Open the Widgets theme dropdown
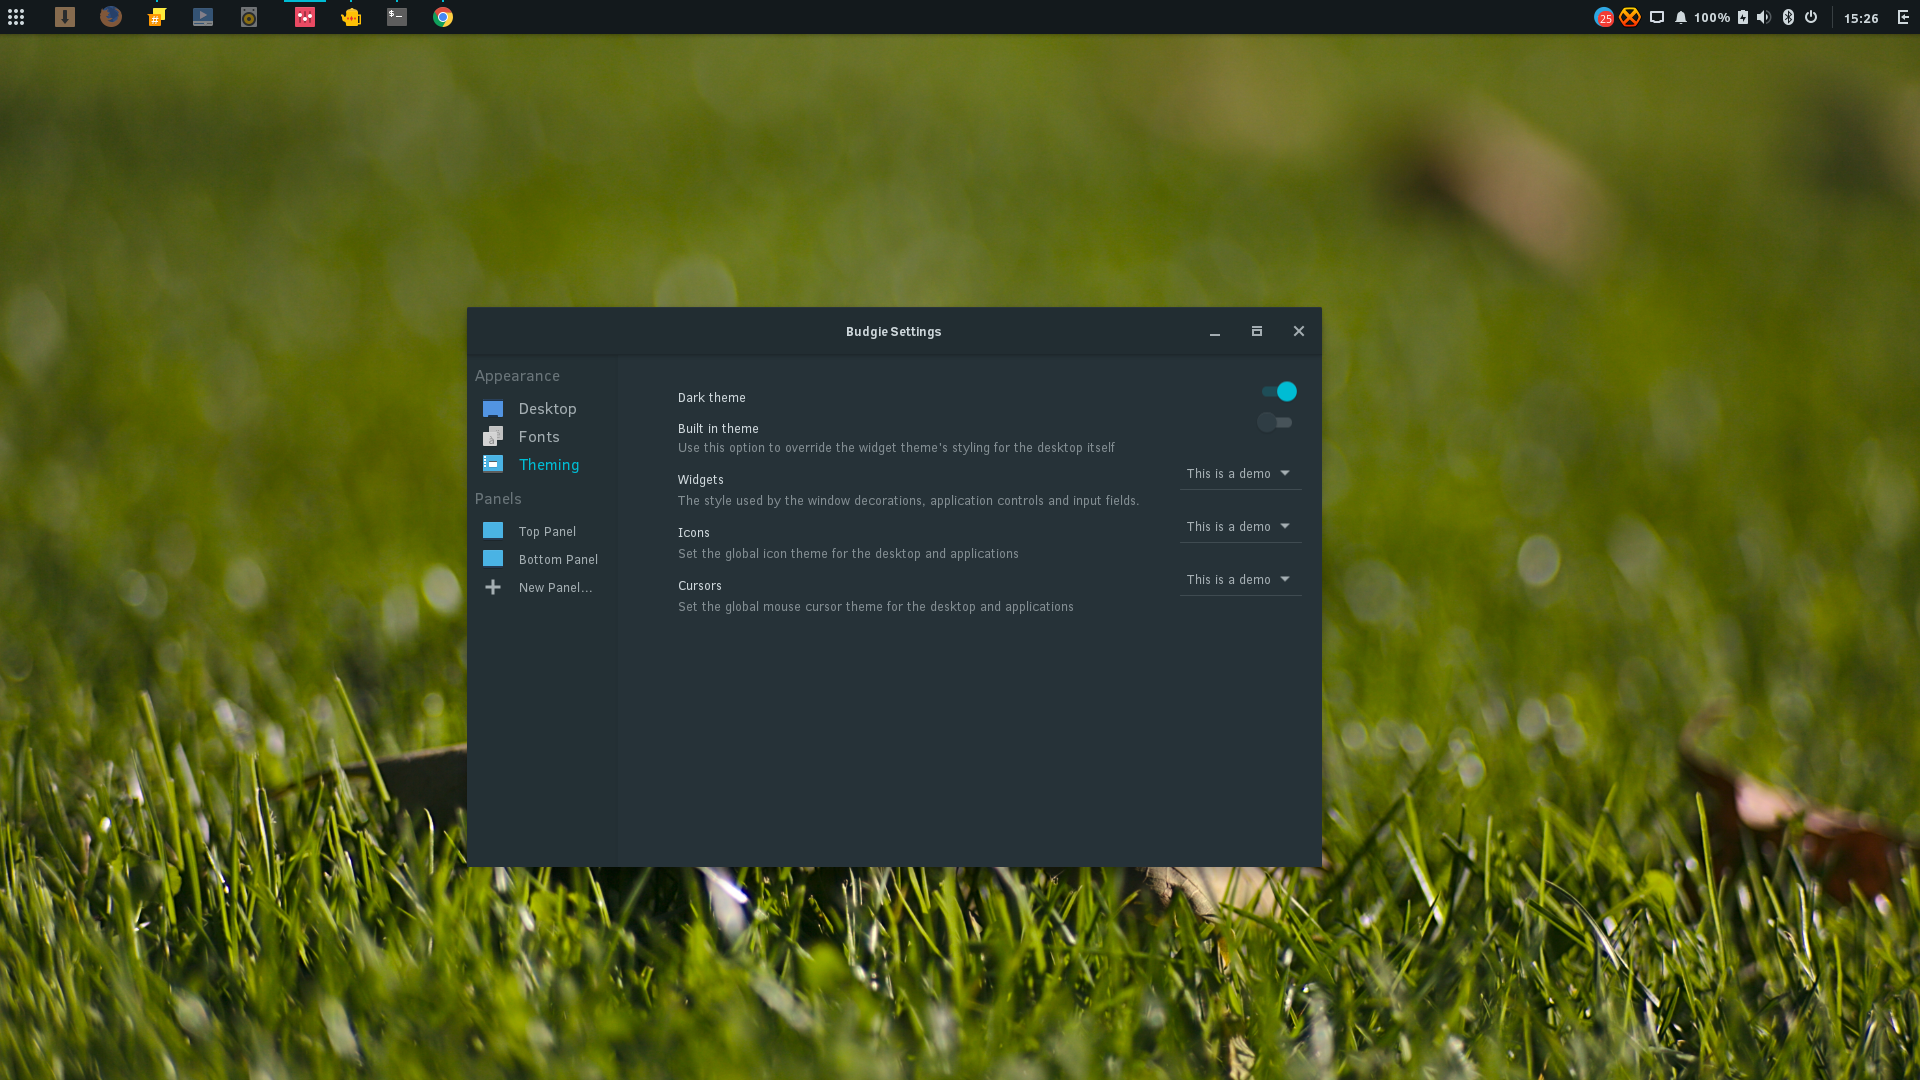 [x=1240, y=474]
